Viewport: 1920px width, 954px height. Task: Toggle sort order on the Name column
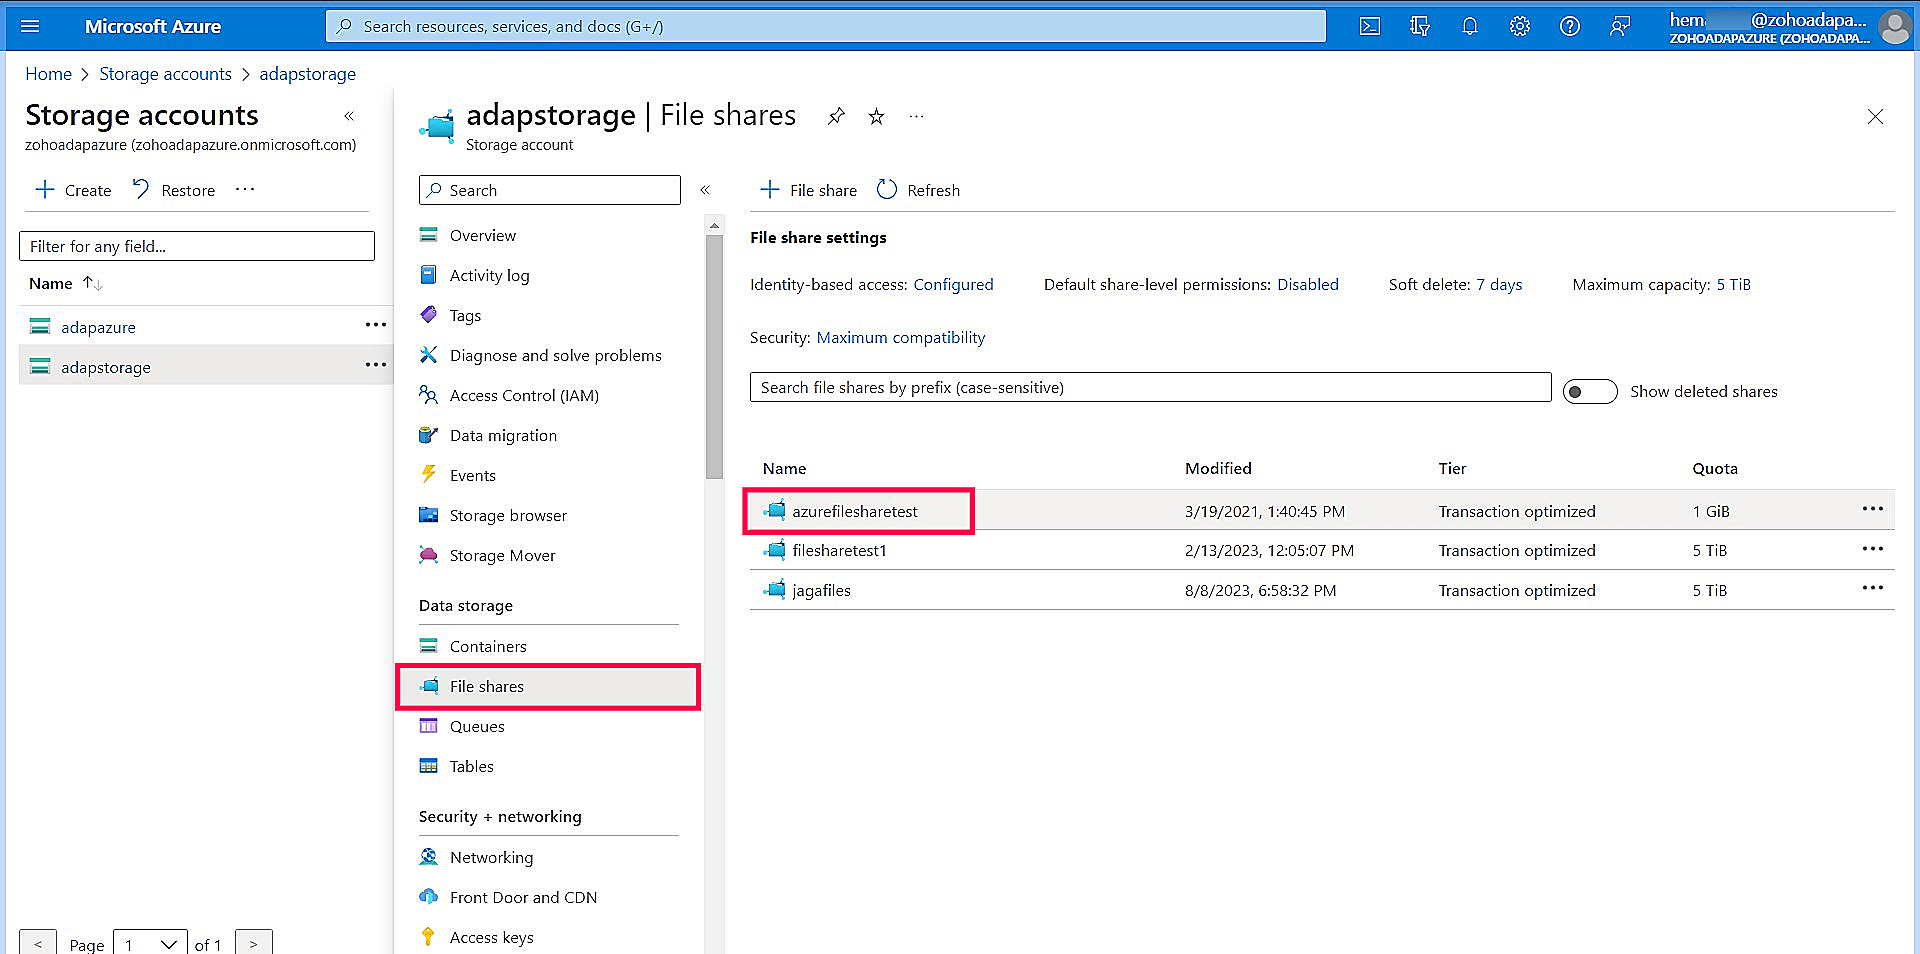91,283
